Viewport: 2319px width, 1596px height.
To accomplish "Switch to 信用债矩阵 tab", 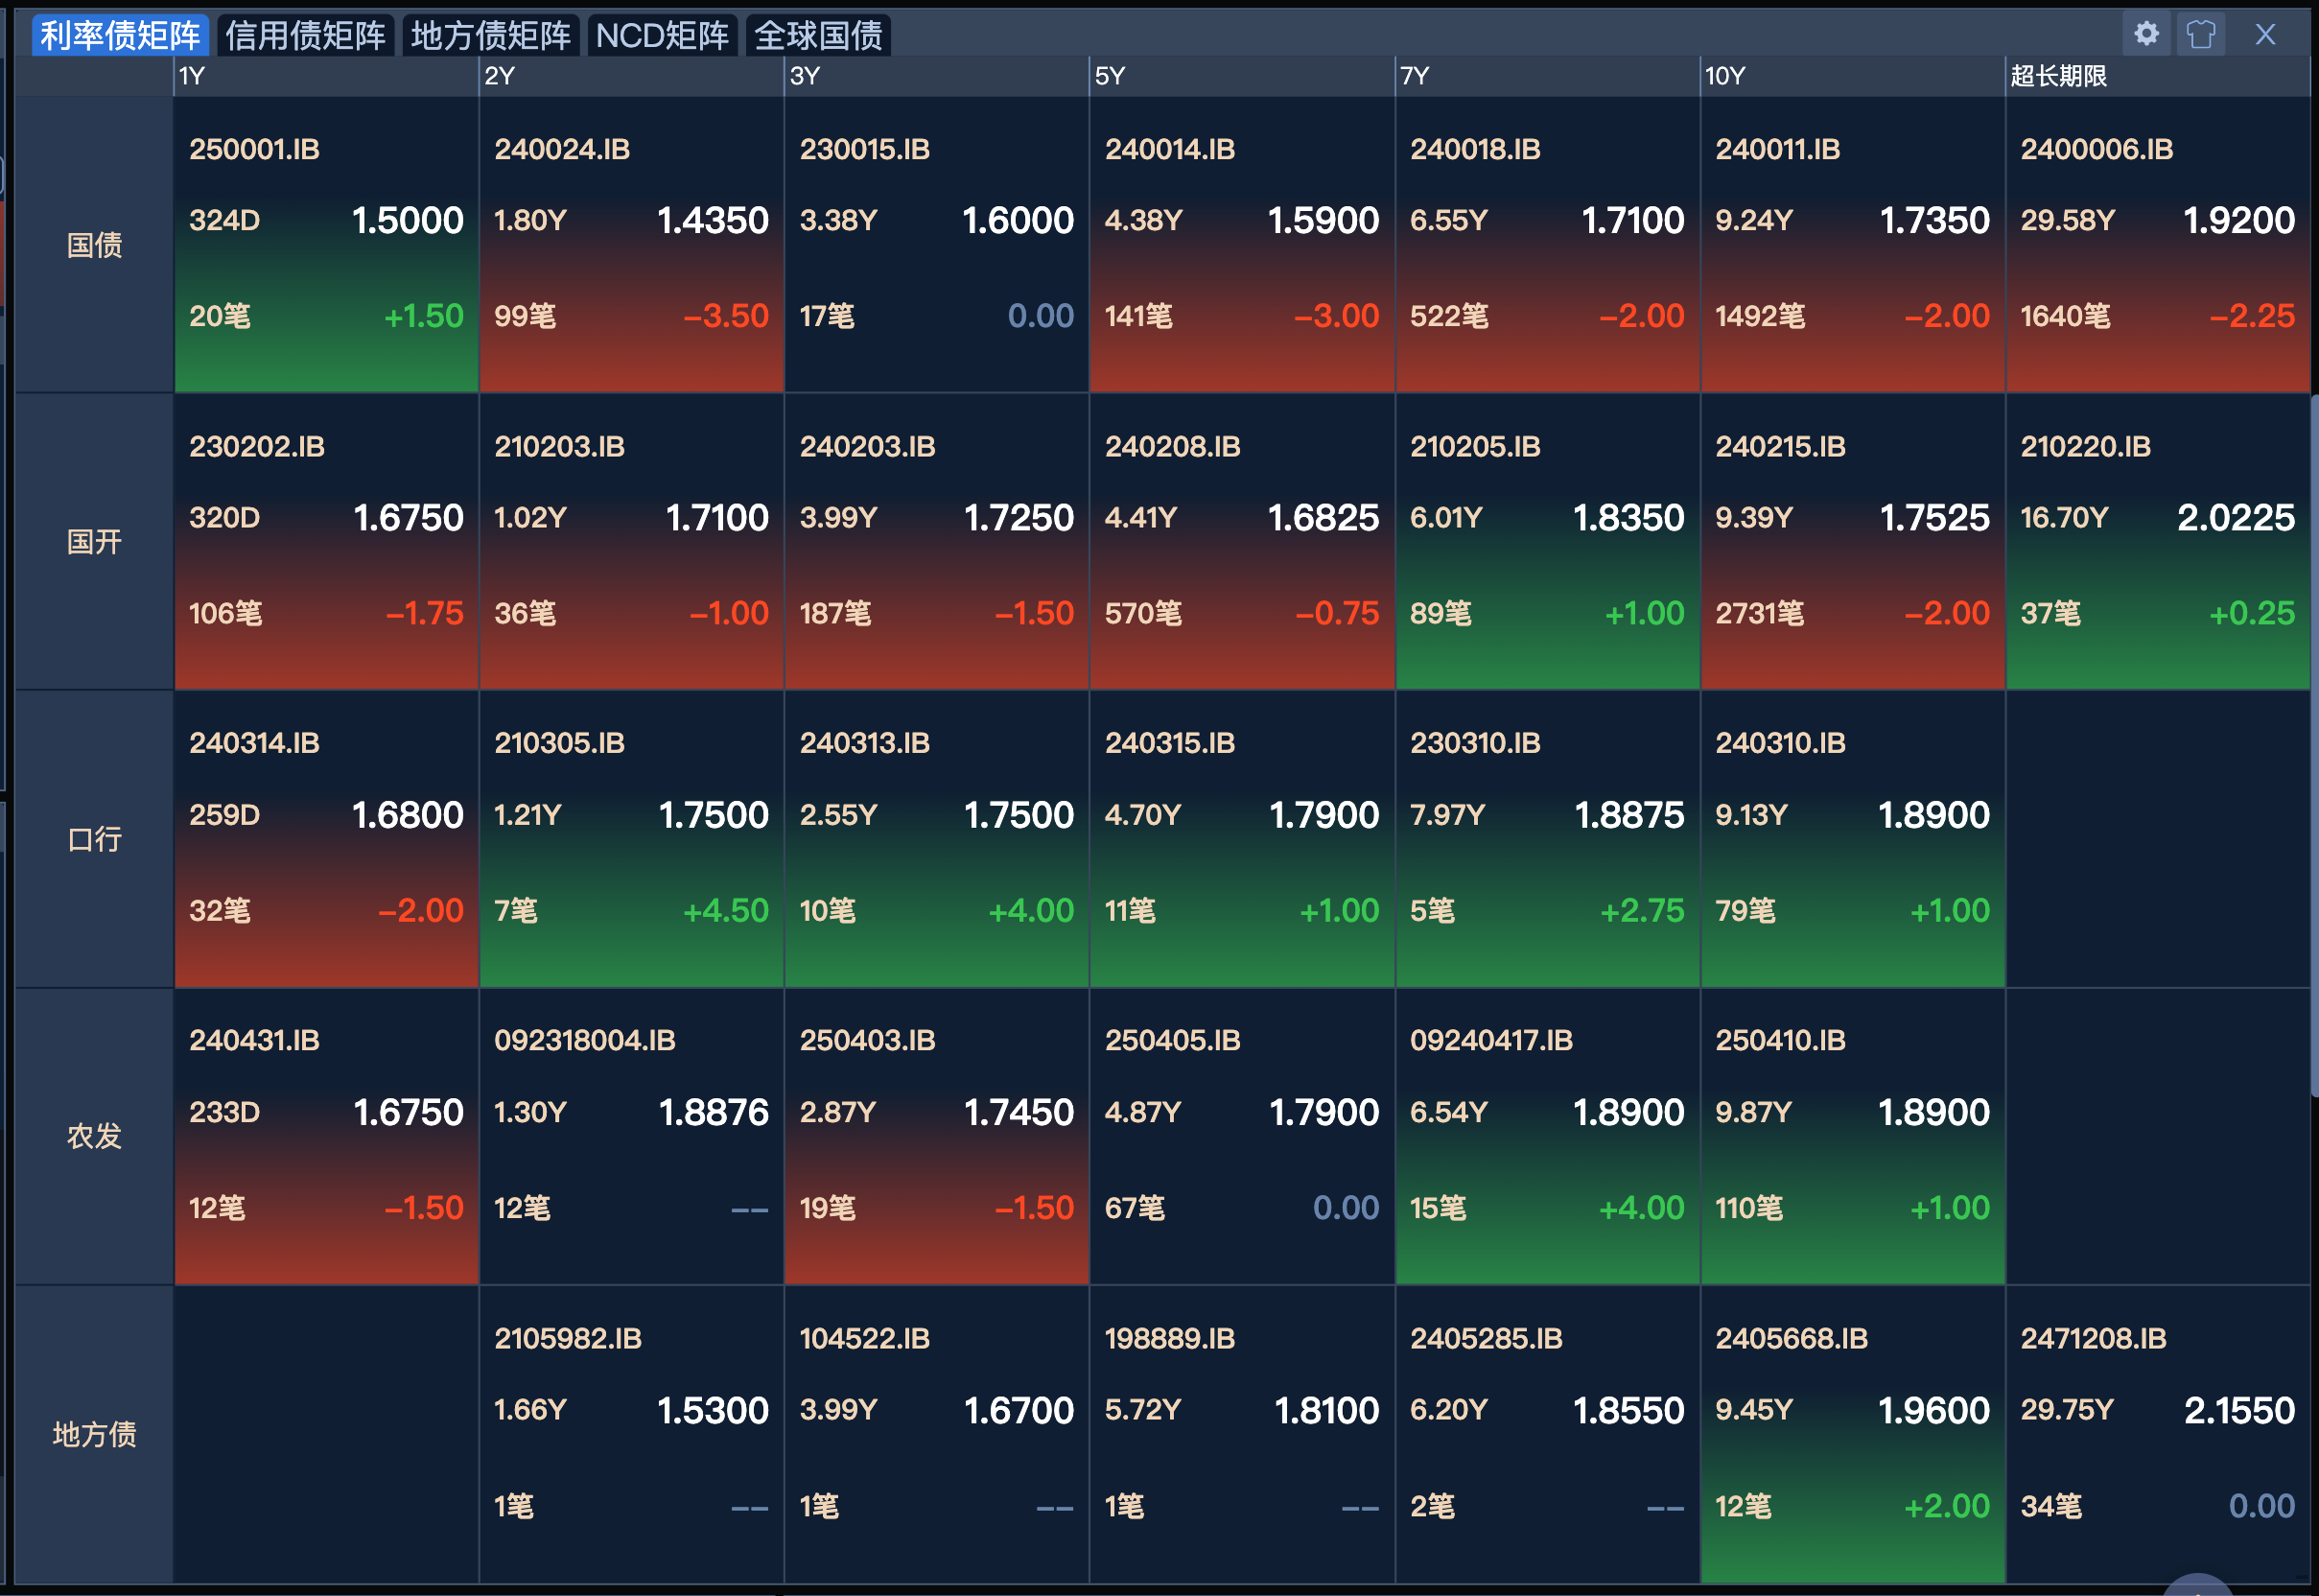I will click(305, 36).
